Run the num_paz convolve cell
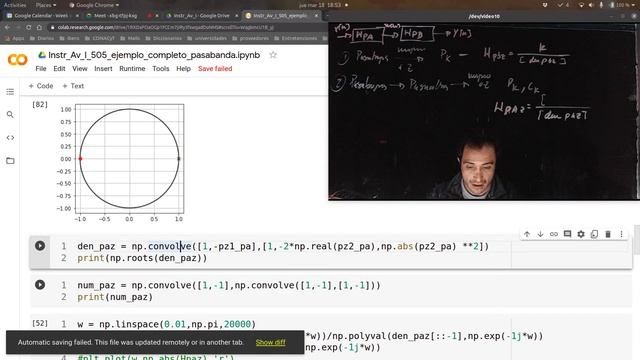This screenshot has height=360, width=640. click(x=40, y=284)
